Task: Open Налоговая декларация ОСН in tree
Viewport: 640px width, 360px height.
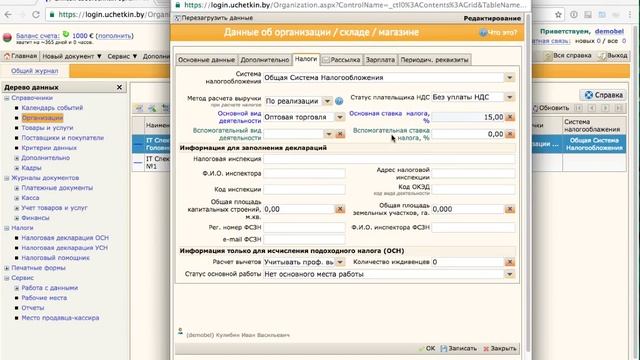Action: [65, 238]
